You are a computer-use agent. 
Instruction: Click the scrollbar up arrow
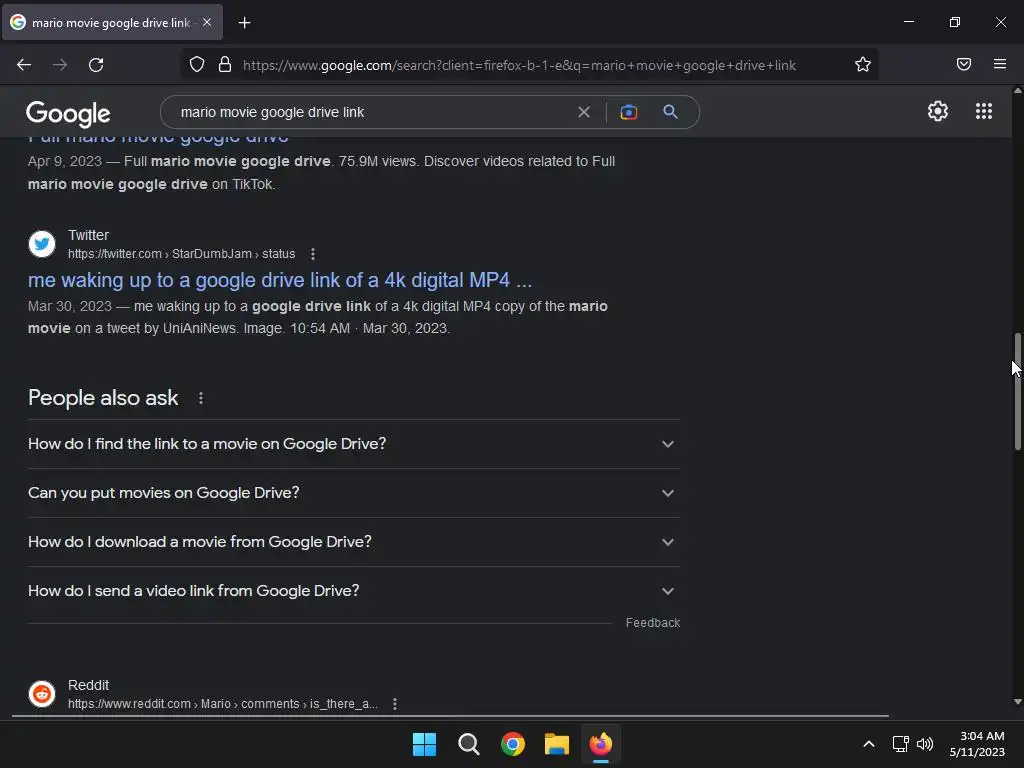[1017, 91]
